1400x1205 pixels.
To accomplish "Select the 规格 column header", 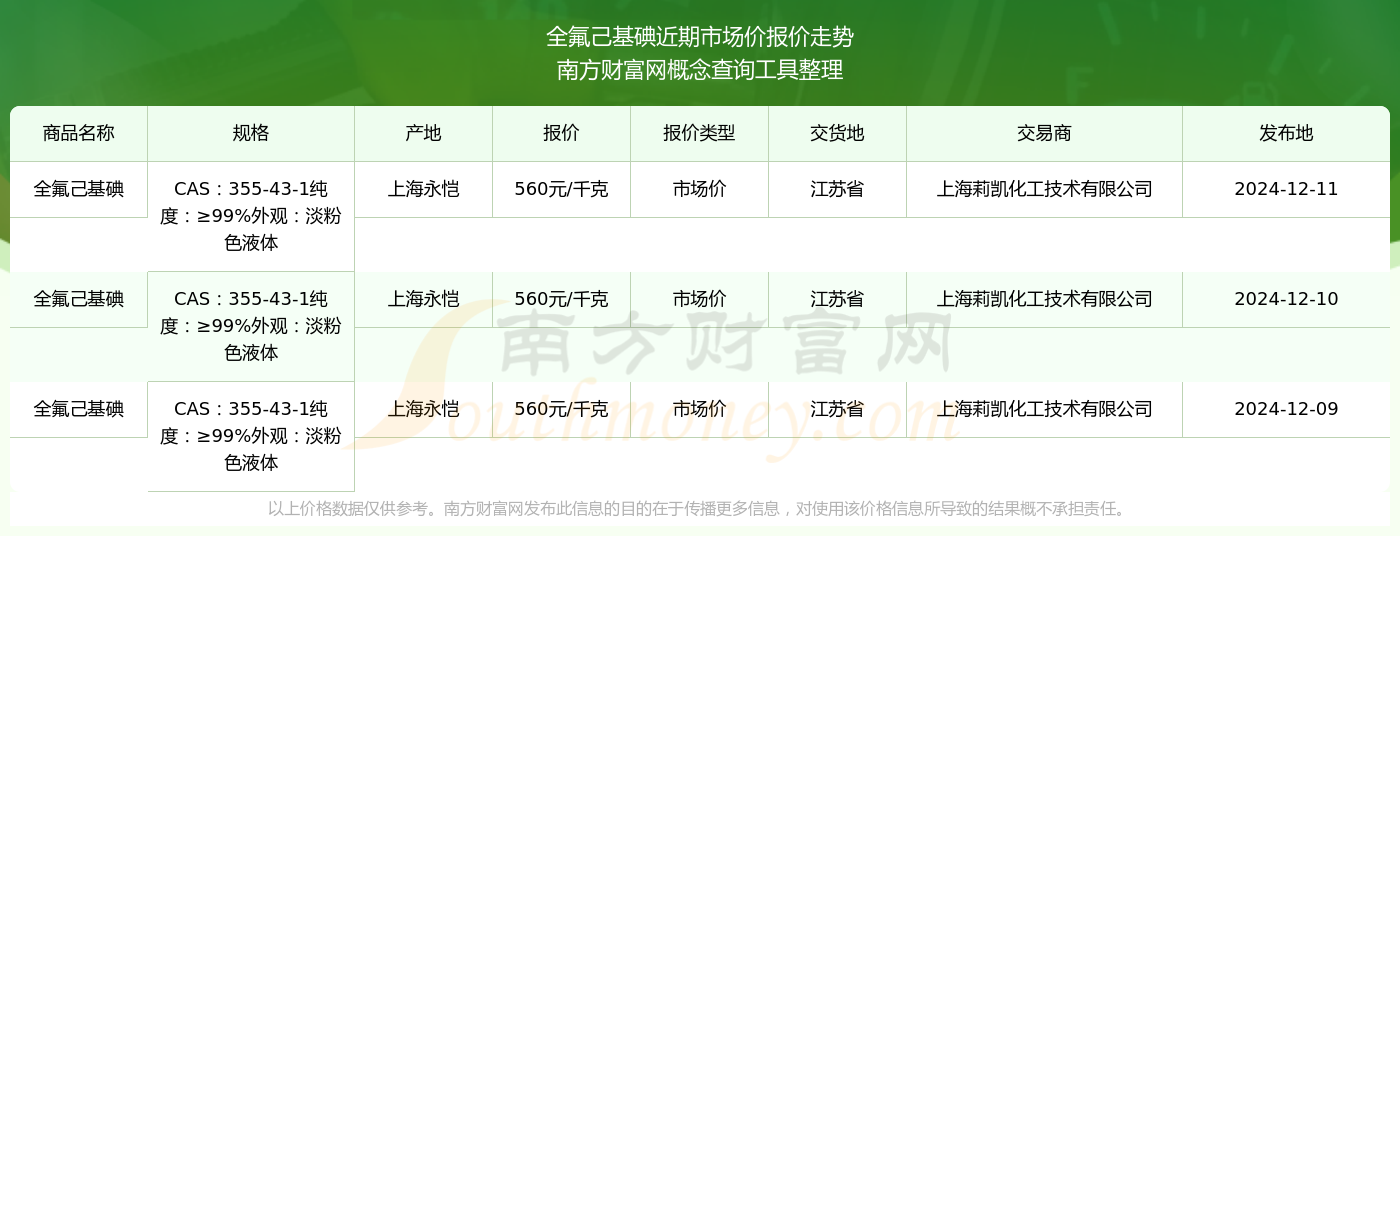I will pyautogui.click(x=251, y=133).
